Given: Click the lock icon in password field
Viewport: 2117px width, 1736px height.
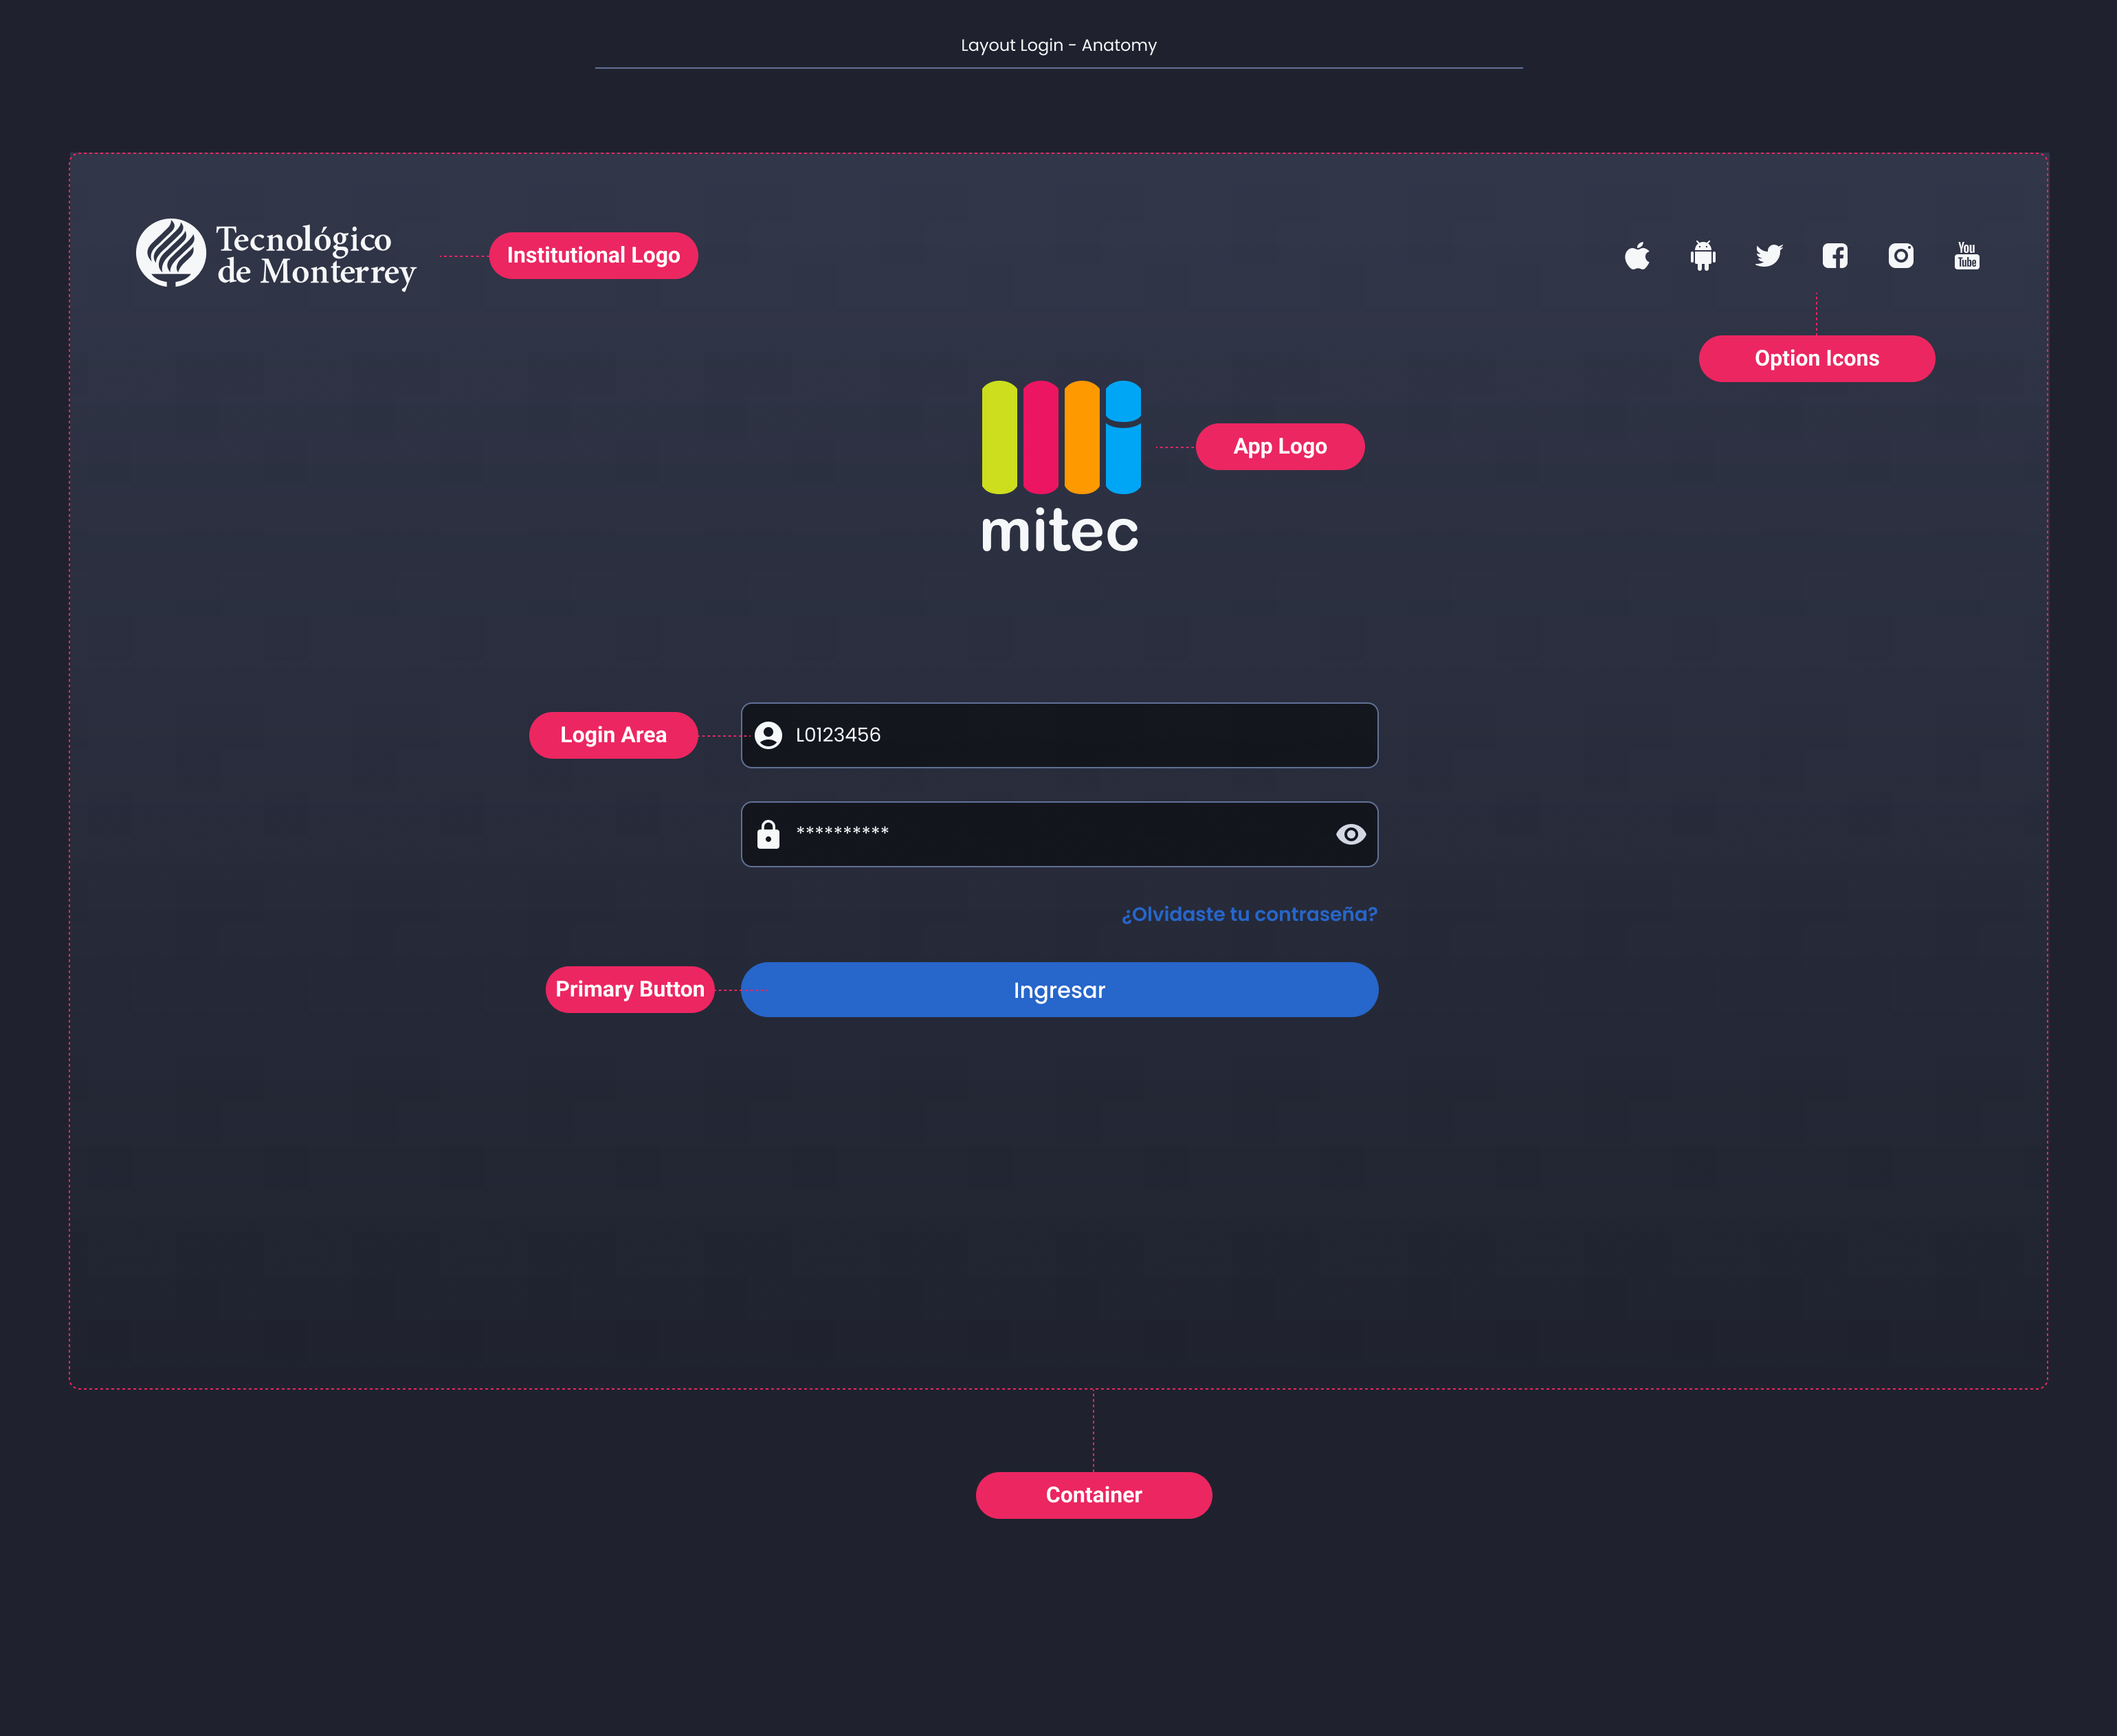Looking at the screenshot, I should (x=768, y=834).
